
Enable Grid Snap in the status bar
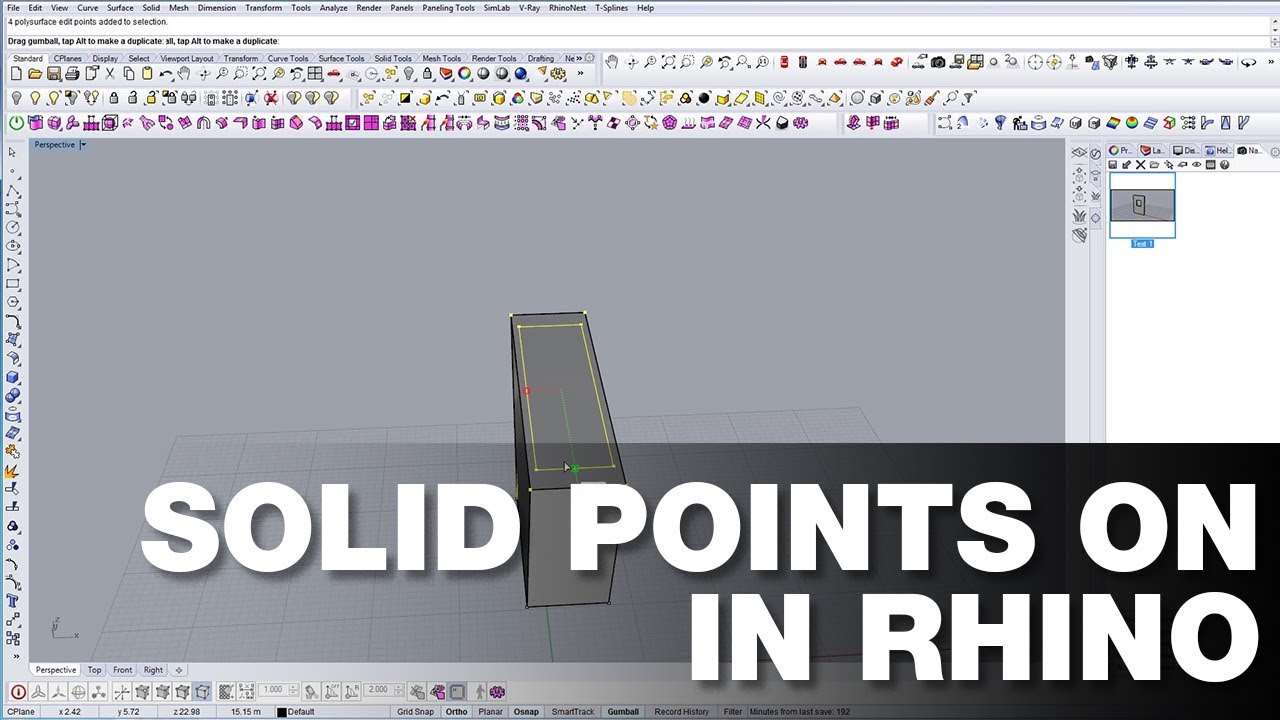pyautogui.click(x=415, y=711)
